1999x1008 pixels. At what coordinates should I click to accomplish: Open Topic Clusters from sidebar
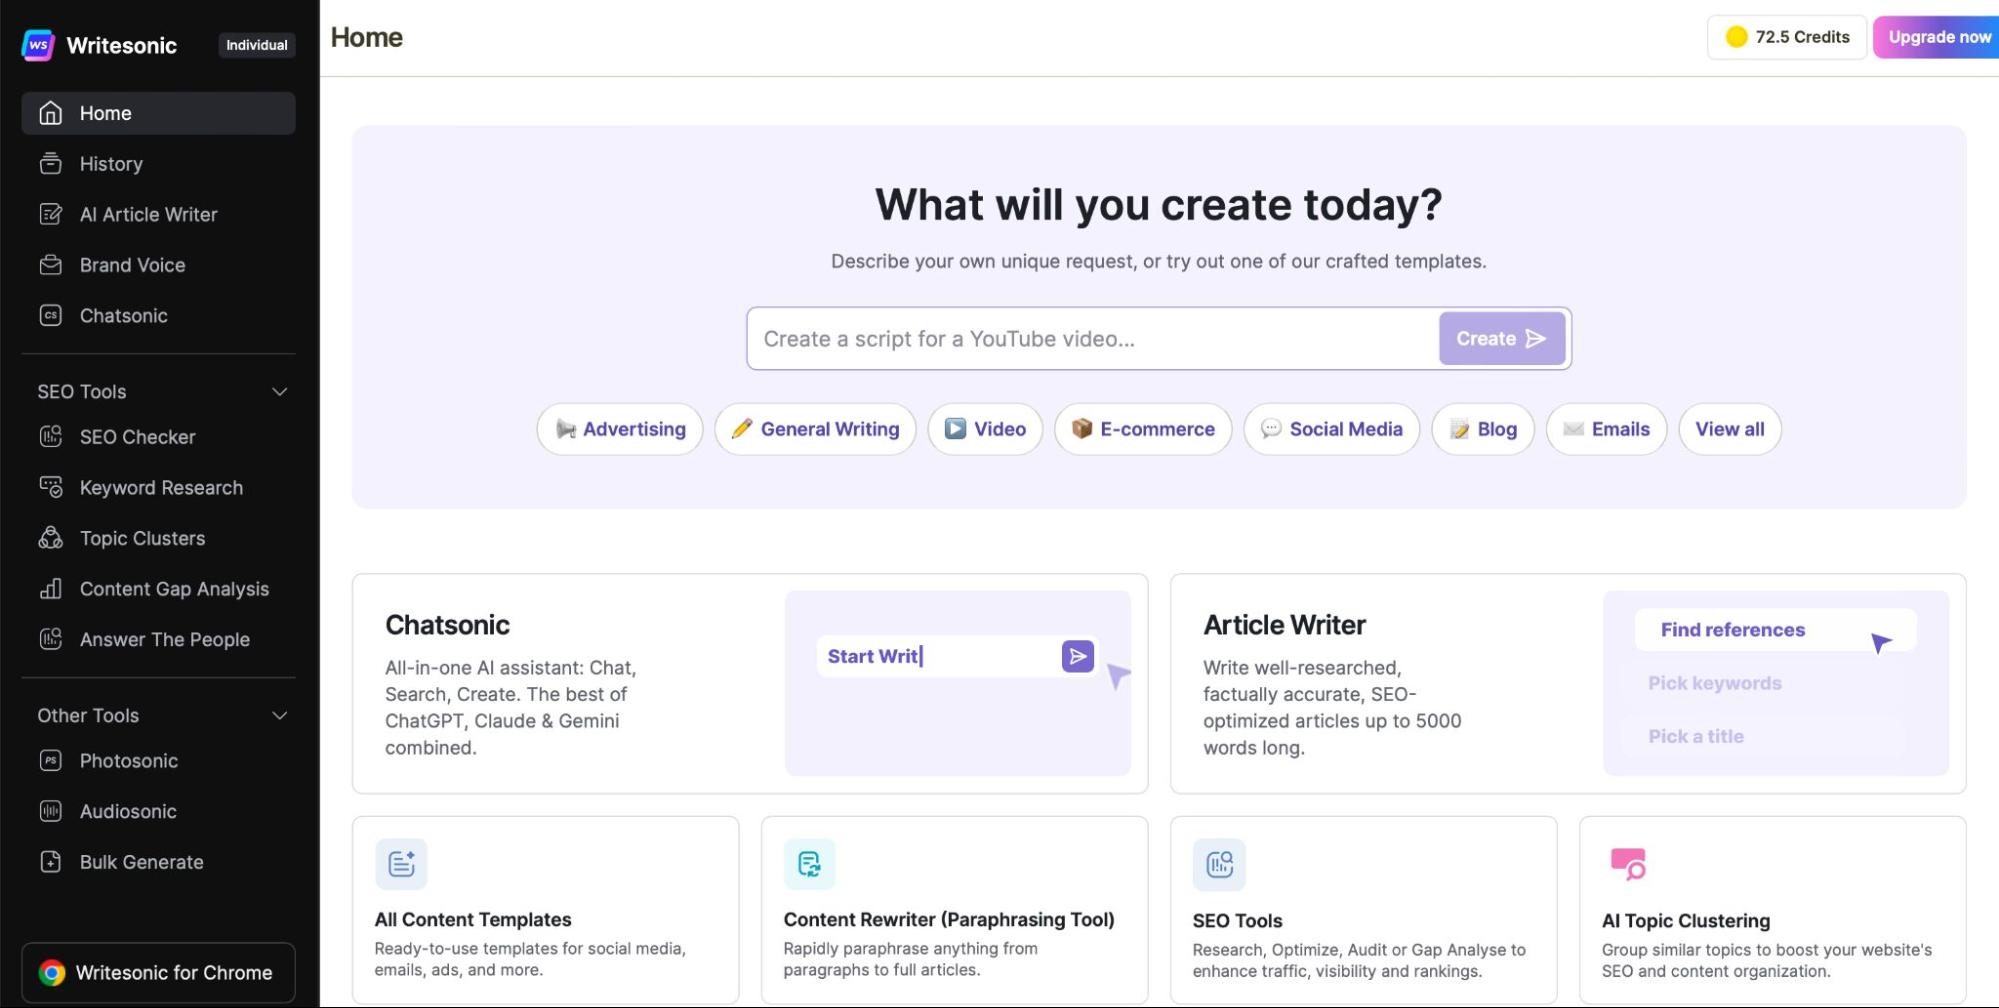(158, 538)
